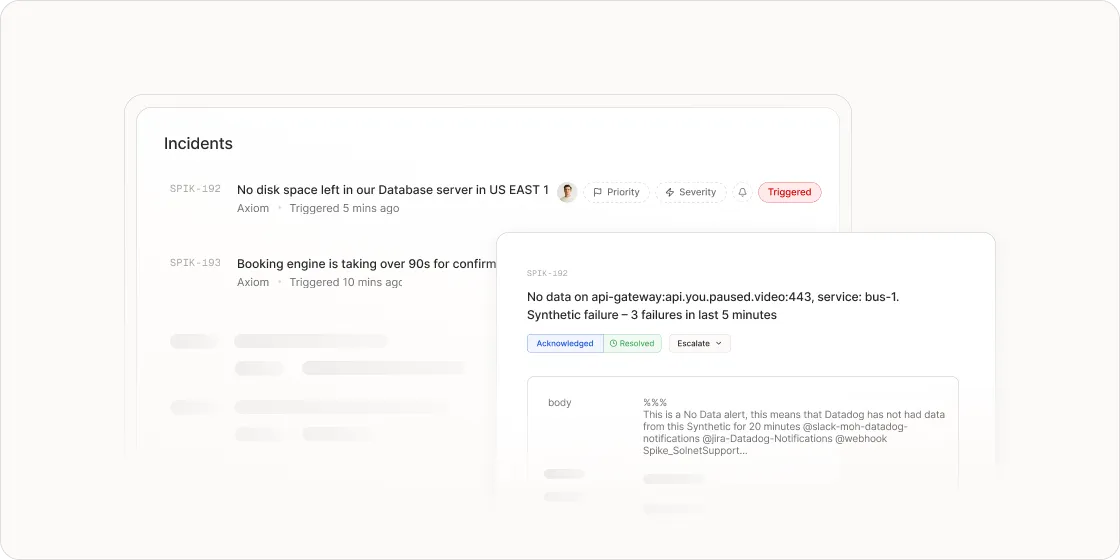Viewport: 1120px width, 560px height.
Task: Open the No disk space left incident
Action: pyautogui.click(x=393, y=190)
